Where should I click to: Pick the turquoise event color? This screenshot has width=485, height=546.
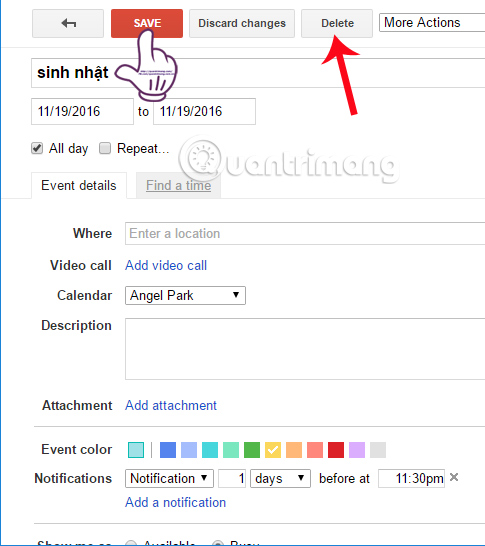[210, 450]
